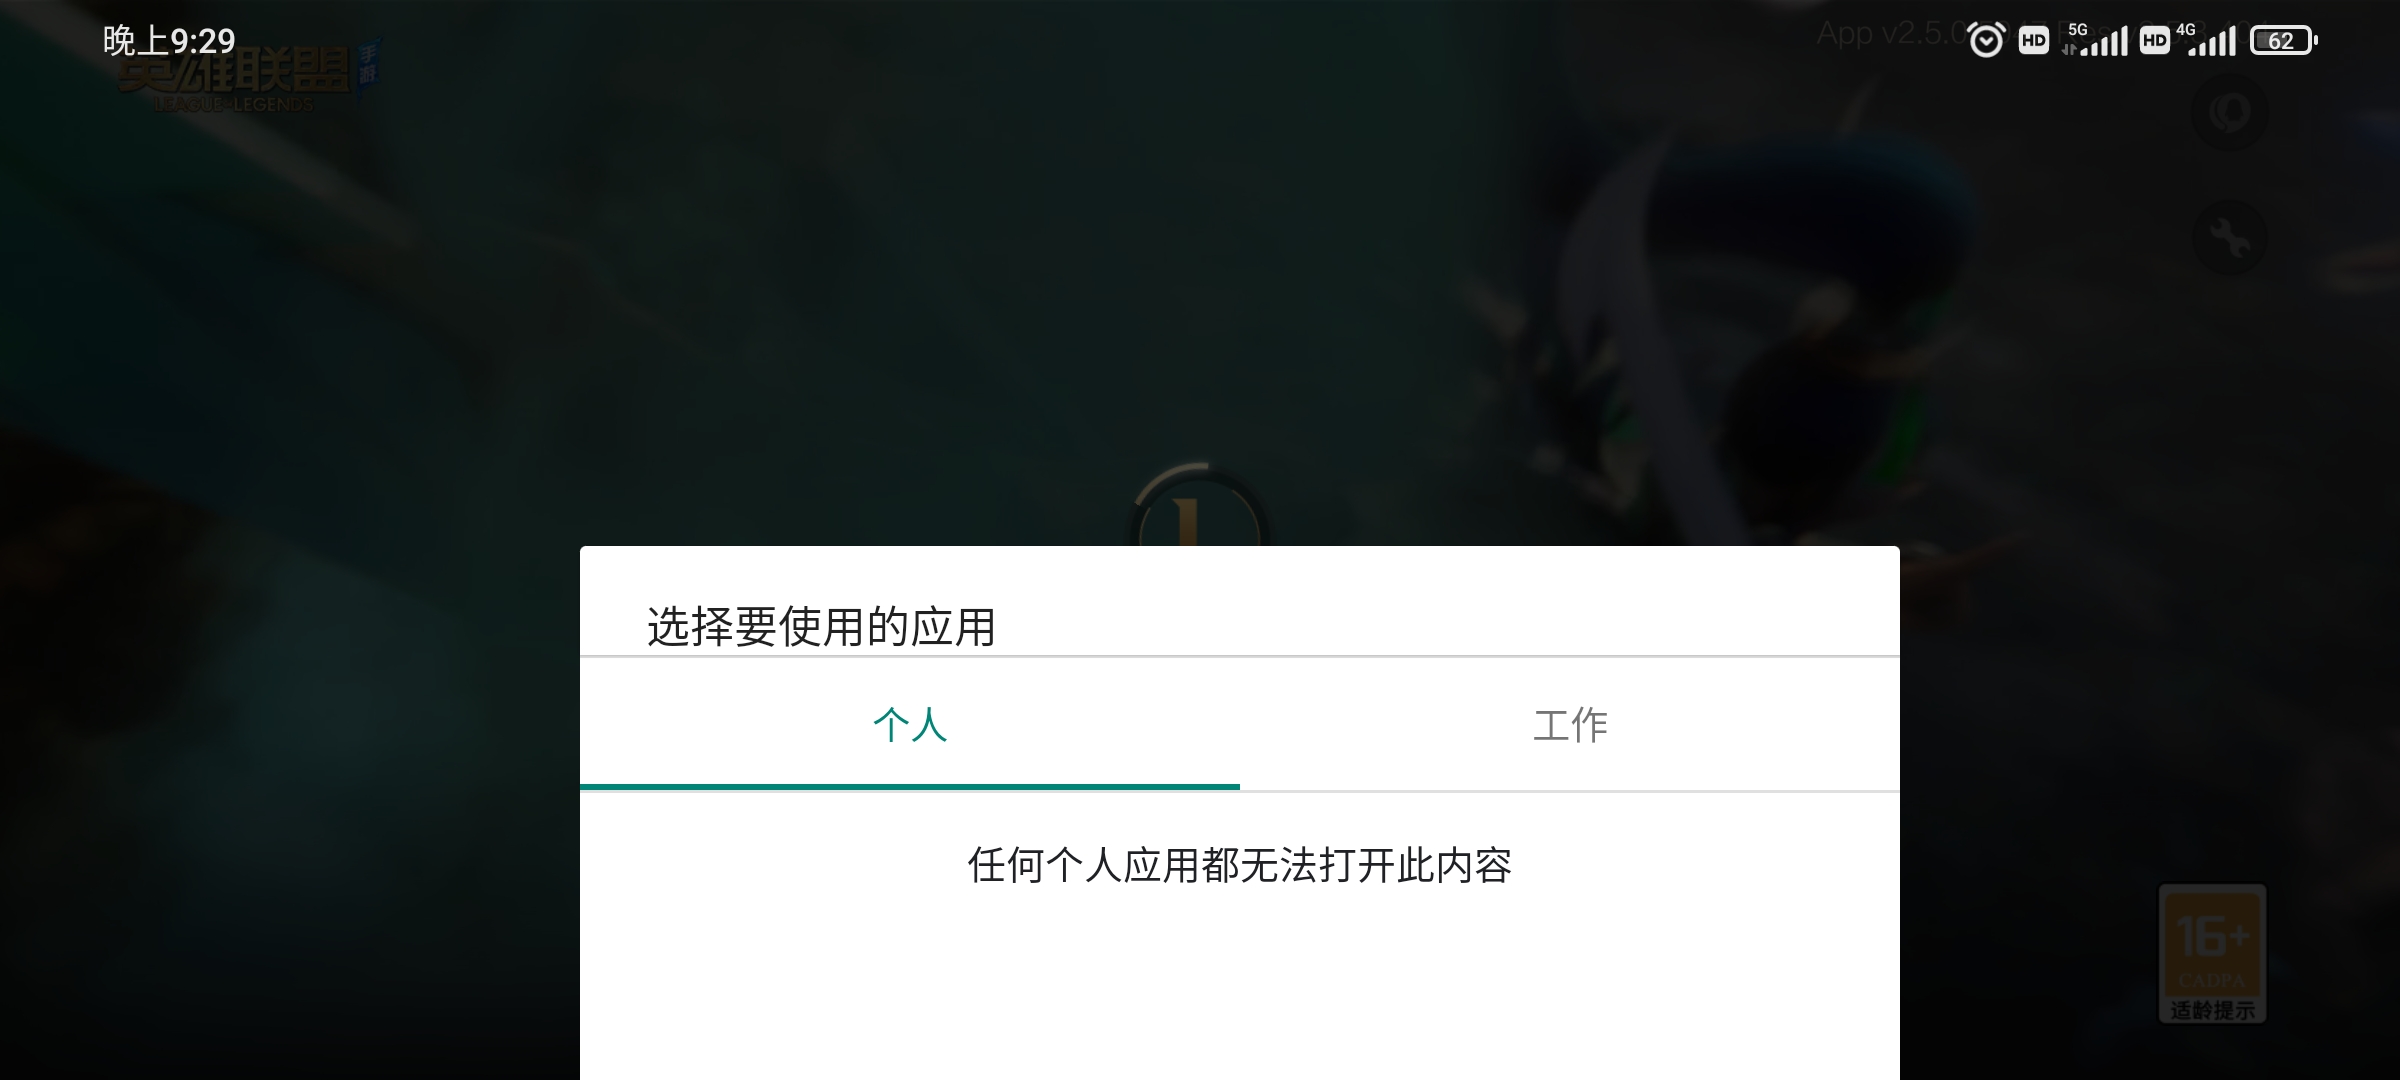This screenshot has height=1080, width=2400.
Task: Click the 选择要使用的应用 dialog title
Action: point(821,627)
